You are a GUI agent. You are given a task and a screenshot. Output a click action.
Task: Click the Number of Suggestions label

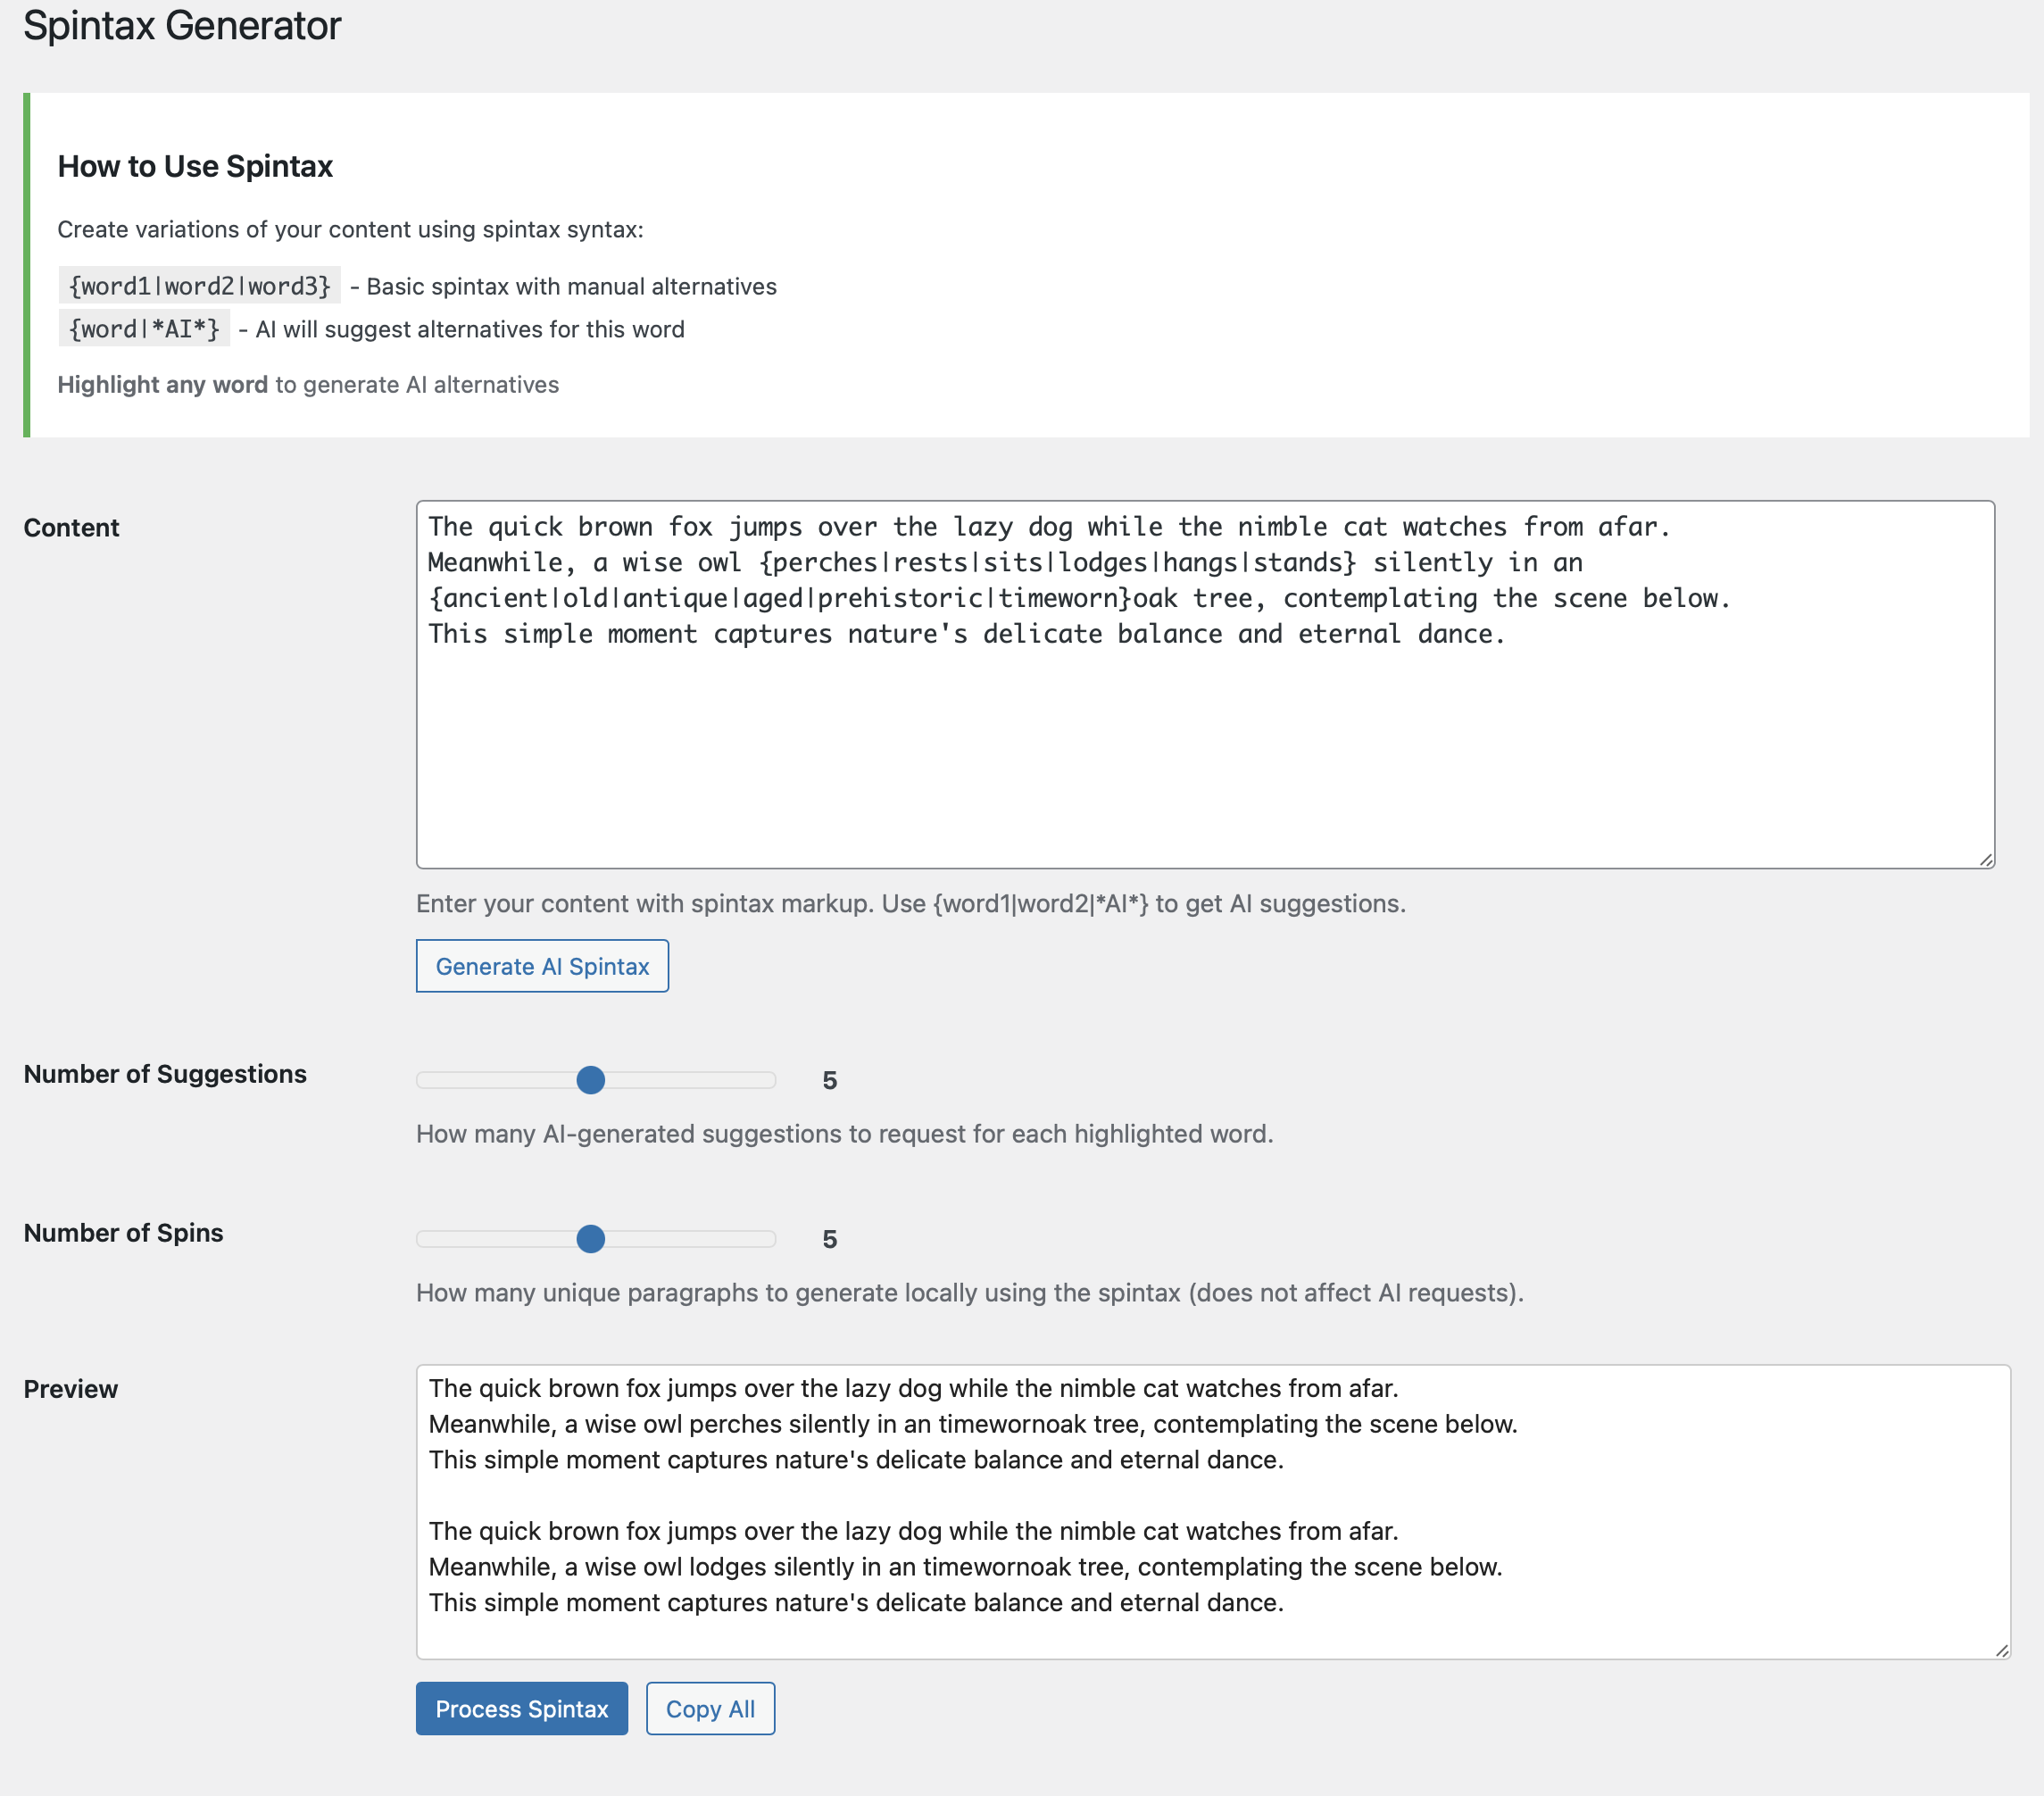[165, 1074]
